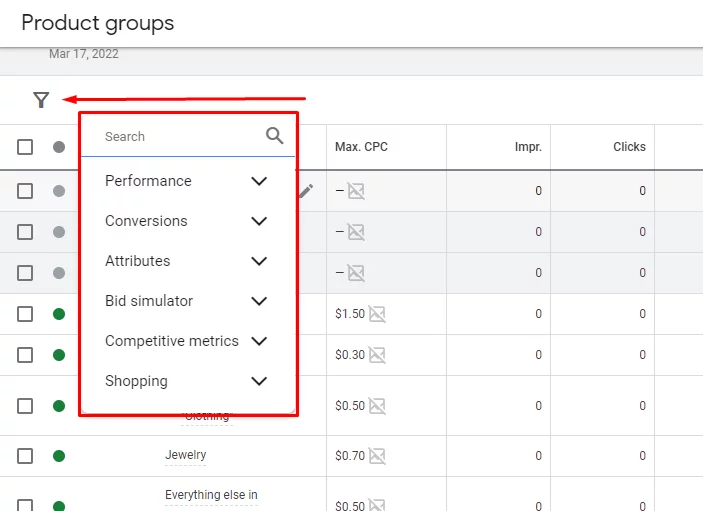Click the $0.70 max CPC bid
The image size is (703, 511).
coord(350,456)
